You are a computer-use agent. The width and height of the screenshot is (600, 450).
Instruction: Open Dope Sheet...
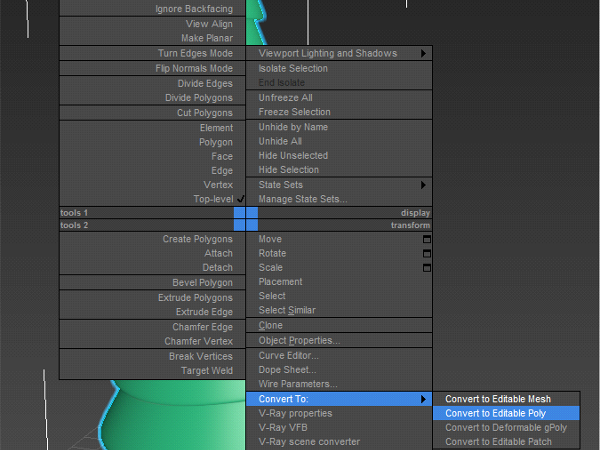tap(339, 370)
